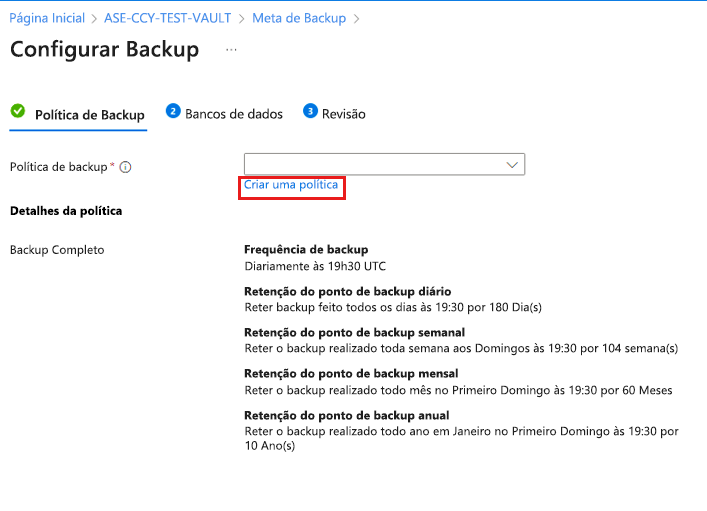Go to the Revisão tab

(x=343, y=114)
